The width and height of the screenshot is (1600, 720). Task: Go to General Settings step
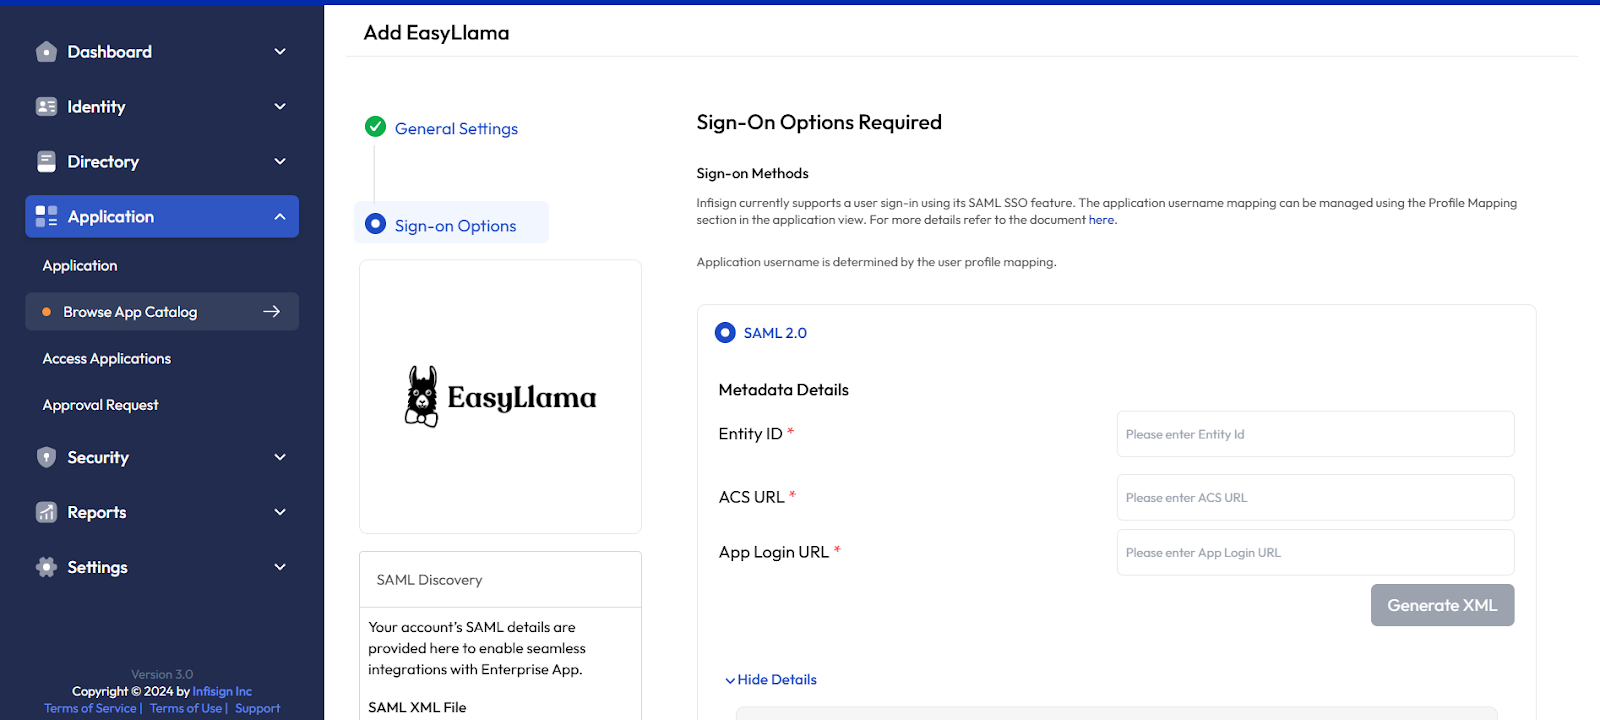click(456, 128)
